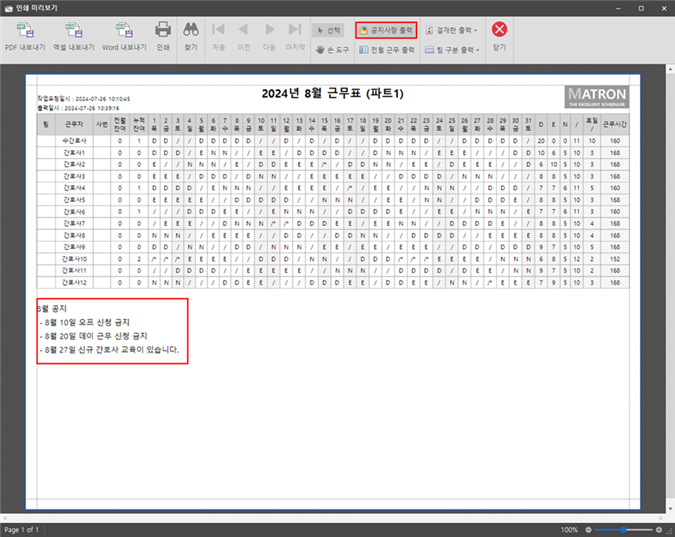Print using the 인쇄 printer icon
This screenshot has width=675, height=537.
pos(163,31)
